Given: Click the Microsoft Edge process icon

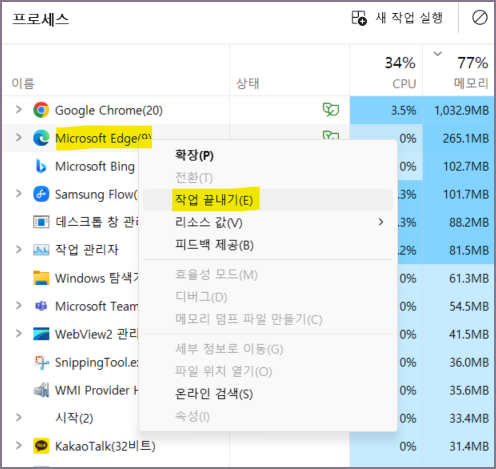Looking at the screenshot, I should (x=41, y=138).
